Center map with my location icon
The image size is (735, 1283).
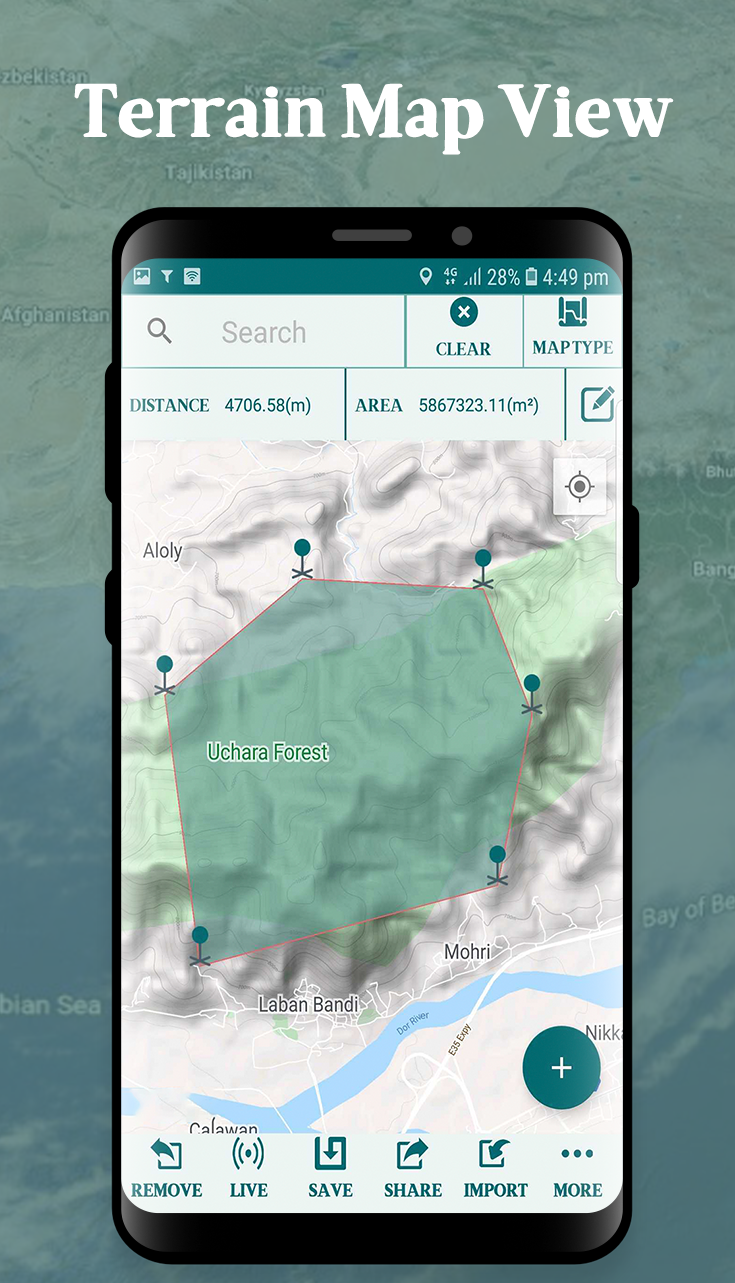click(579, 487)
